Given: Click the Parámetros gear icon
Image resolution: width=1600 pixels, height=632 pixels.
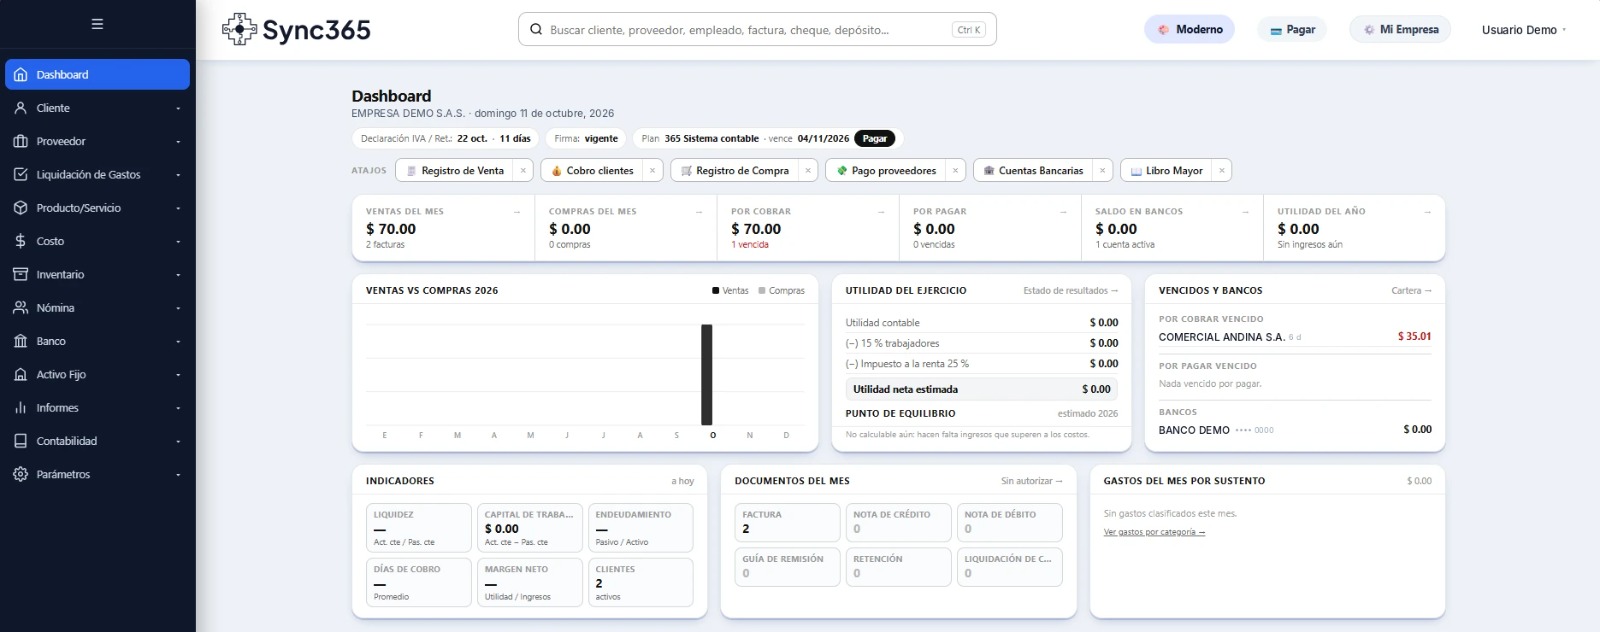Looking at the screenshot, I should (x=20, y=474).
